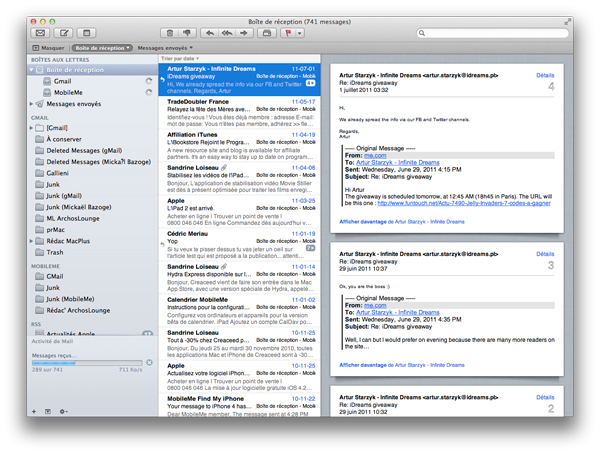This screenshot has width=600, height=454.
Task: Click into the search field
Action: point(492,33)
